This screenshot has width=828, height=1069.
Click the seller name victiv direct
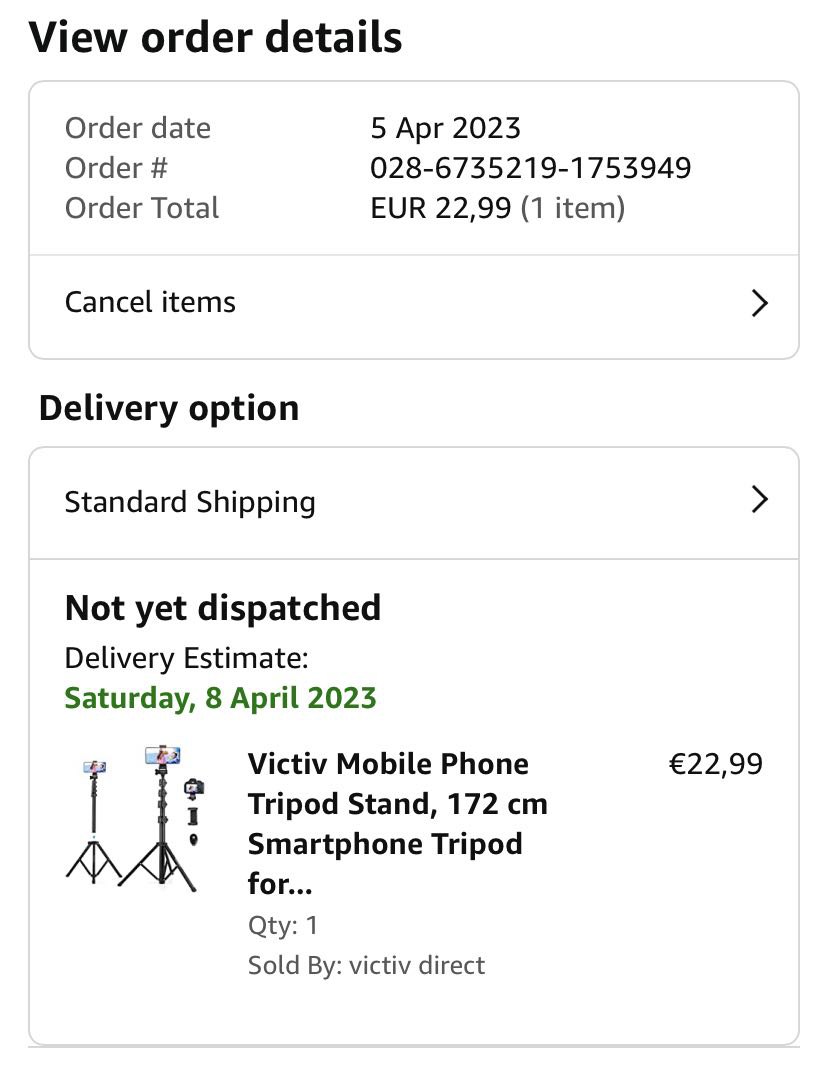(x=417, y=965)
